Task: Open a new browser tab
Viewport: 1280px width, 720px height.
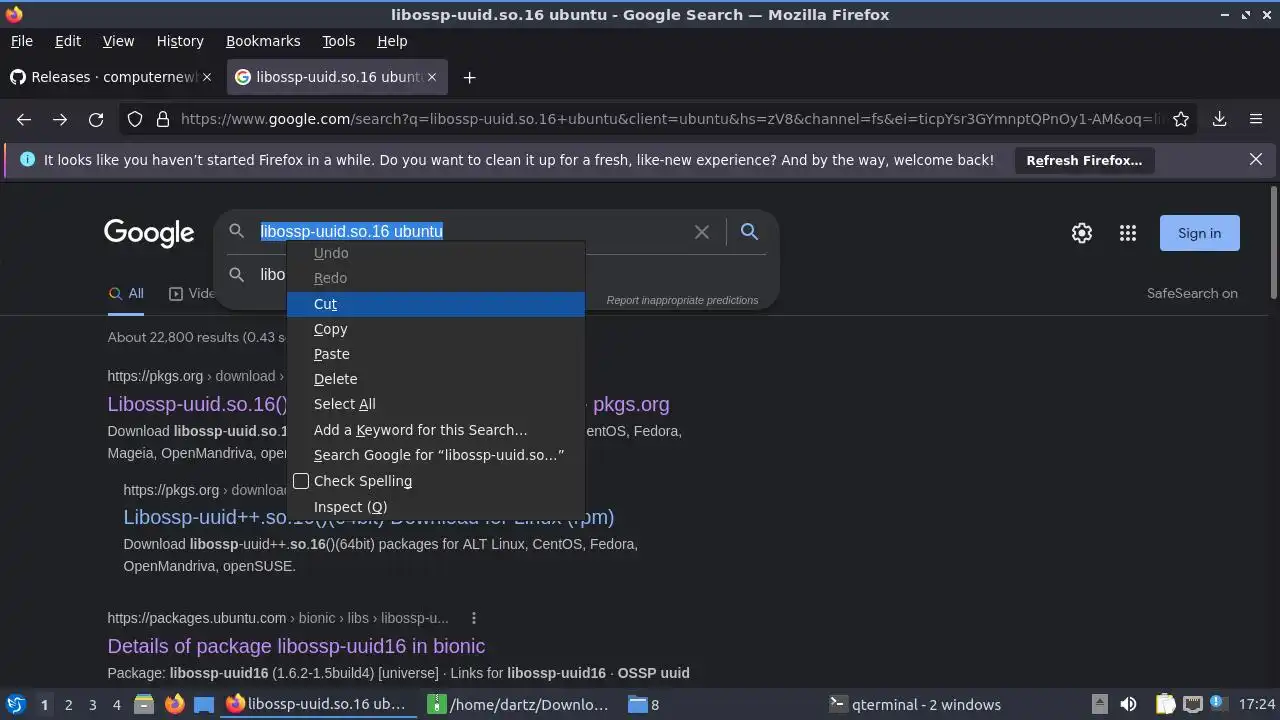Action: click(x=469, y=77)
